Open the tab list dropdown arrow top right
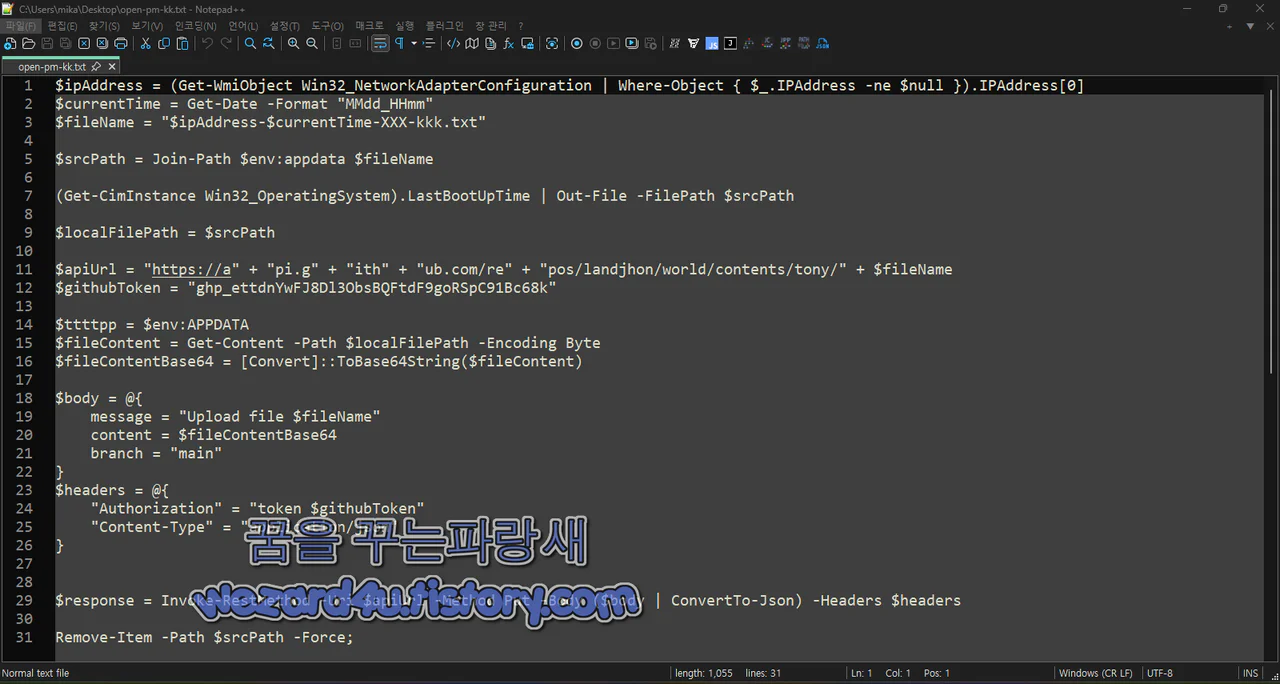 (x=1250, y=26)
